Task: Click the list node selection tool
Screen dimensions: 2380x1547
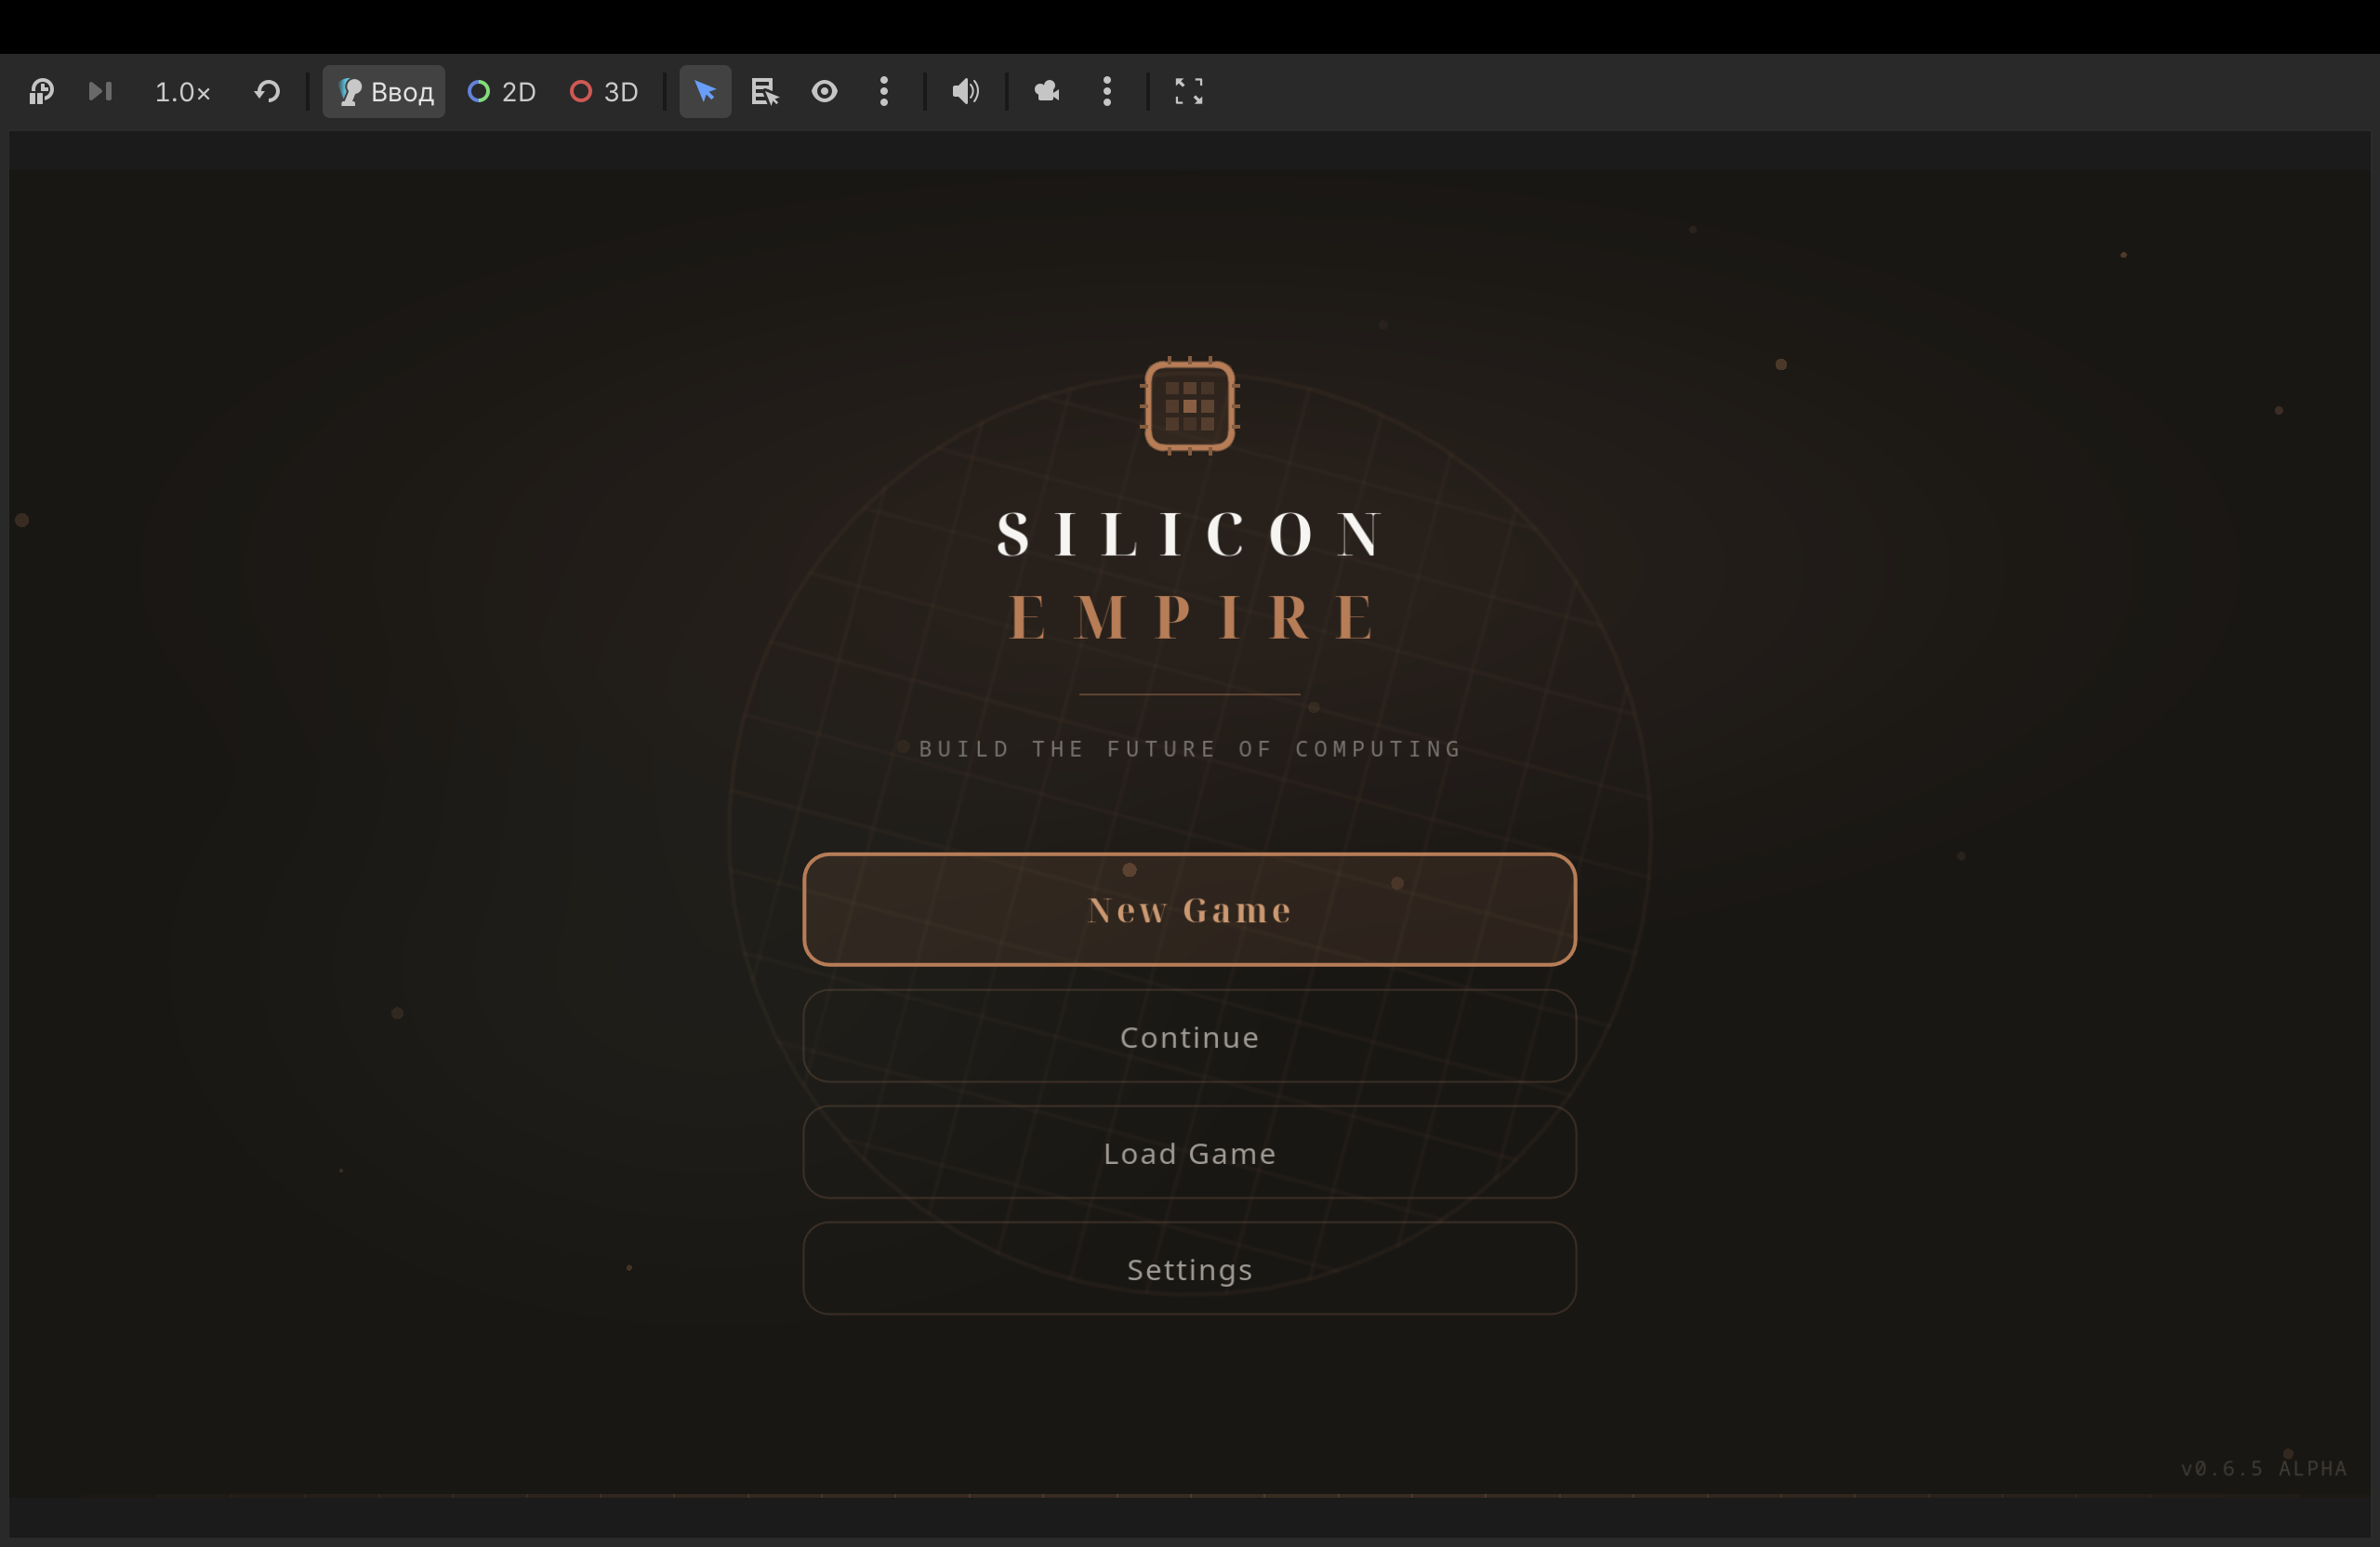Action: pyautogui.click(x=765, y=92)
